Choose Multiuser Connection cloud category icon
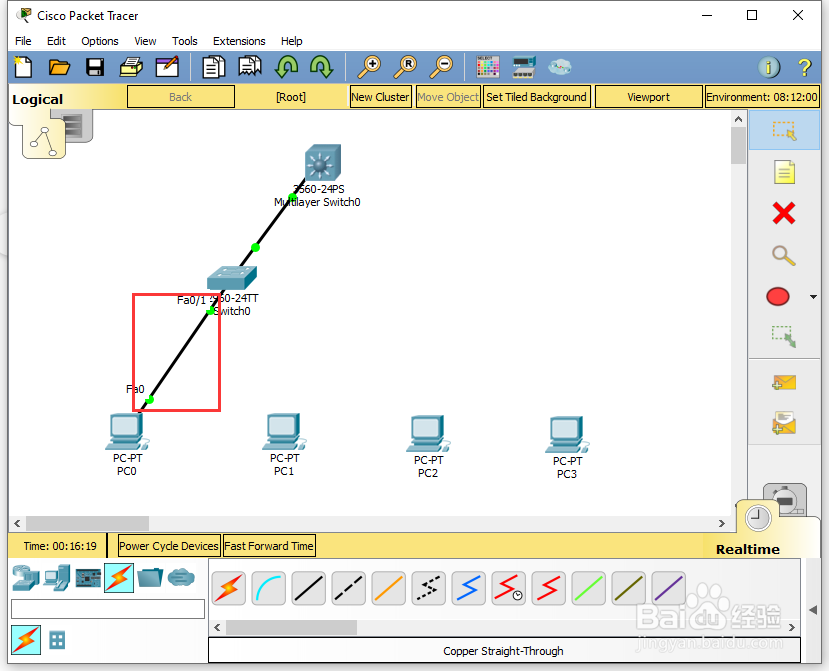The width and height of the screenshot is (829, 671). click(x=181, y=577)
